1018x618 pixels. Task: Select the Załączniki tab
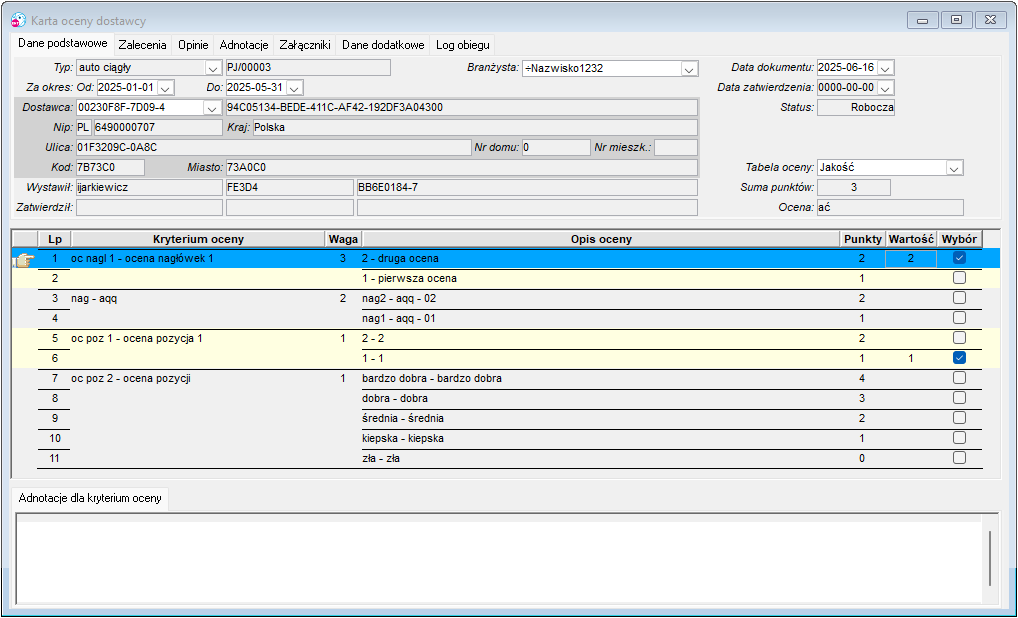[305, 45]
